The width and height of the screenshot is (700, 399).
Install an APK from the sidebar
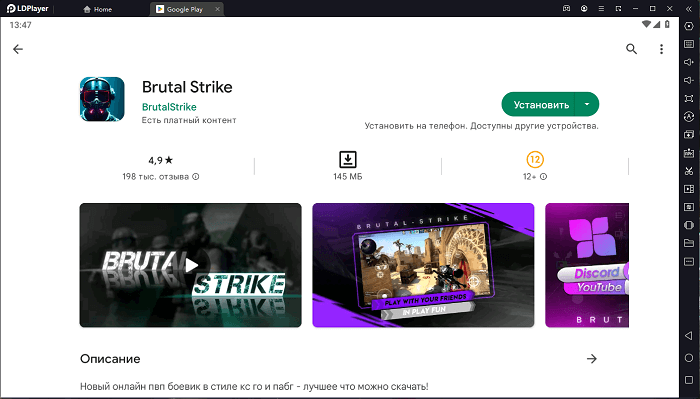point(689,153)
